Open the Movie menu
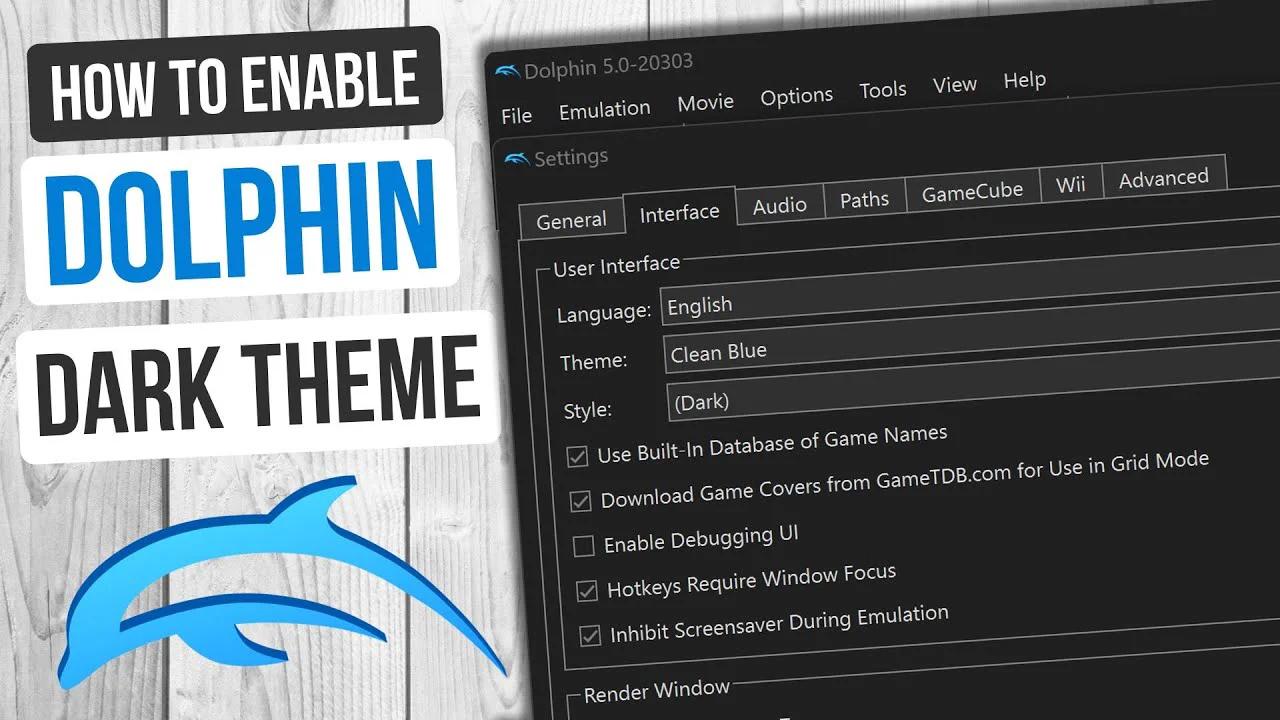The height and width of the screenshot is (720, 1280). [x=706, y=102]
